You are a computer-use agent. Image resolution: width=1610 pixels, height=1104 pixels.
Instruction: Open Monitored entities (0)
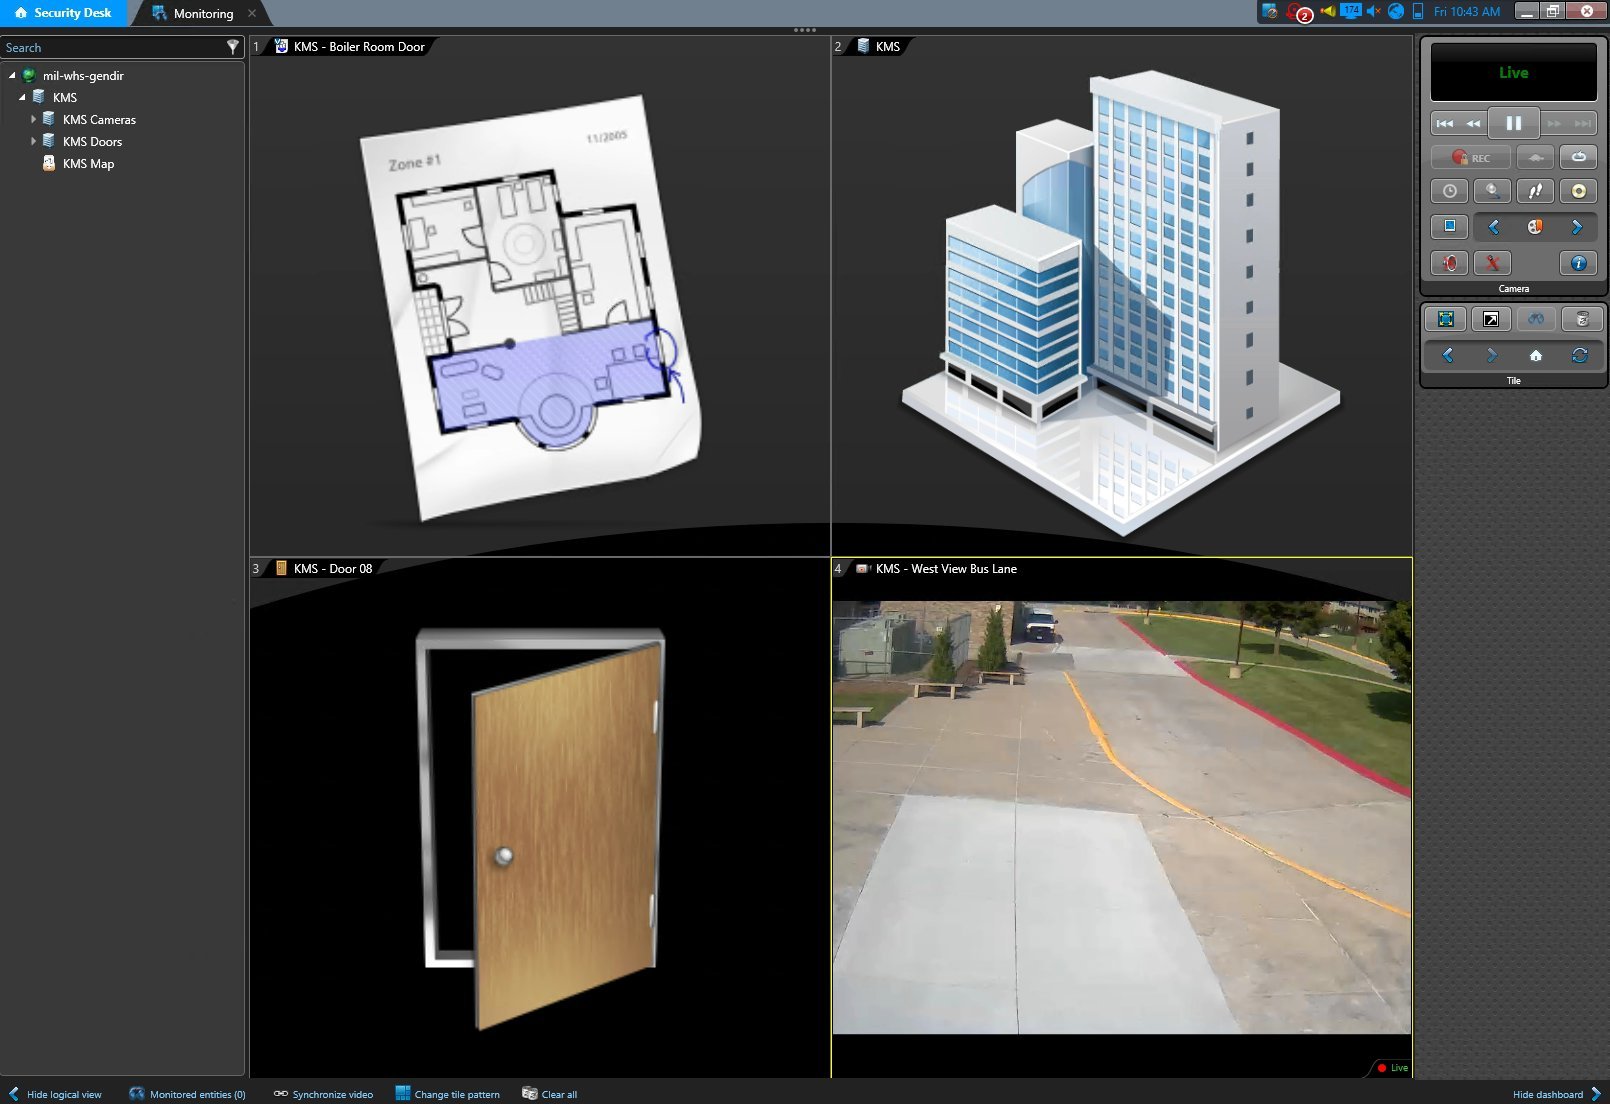187,1094
